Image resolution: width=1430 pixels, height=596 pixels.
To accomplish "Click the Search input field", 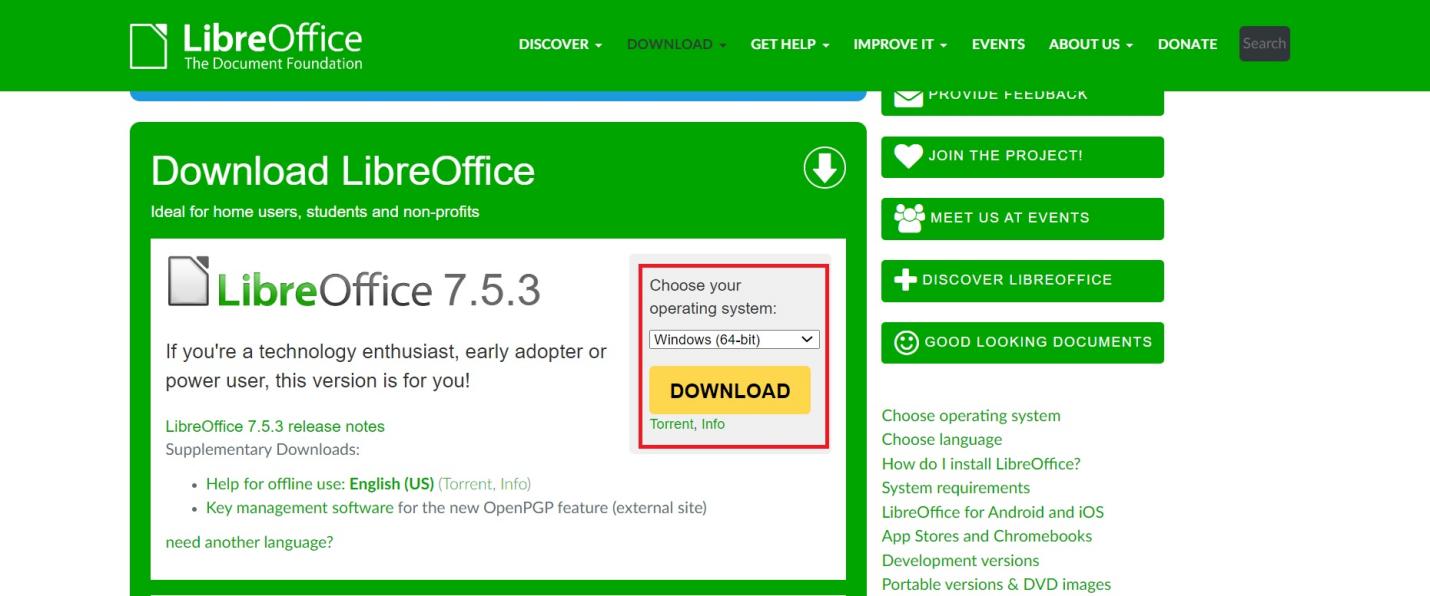I will 1263,43.
